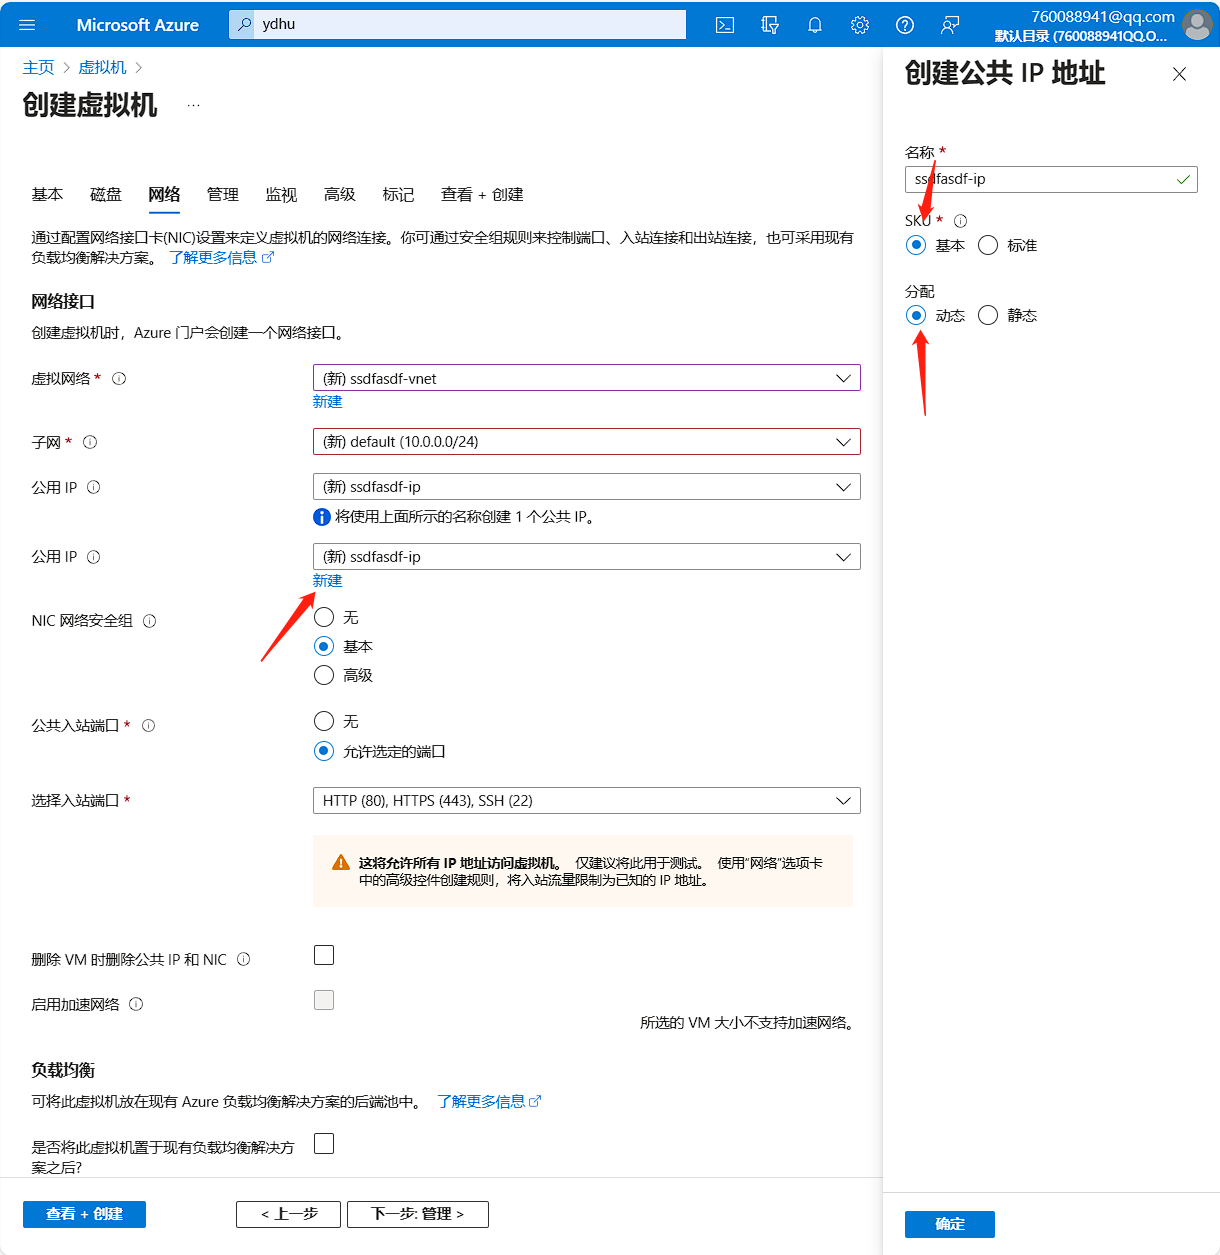Expand the 虚拟网络 dropdown
The height and width of the screenshot is (1255, 1220).
point(587,378)
